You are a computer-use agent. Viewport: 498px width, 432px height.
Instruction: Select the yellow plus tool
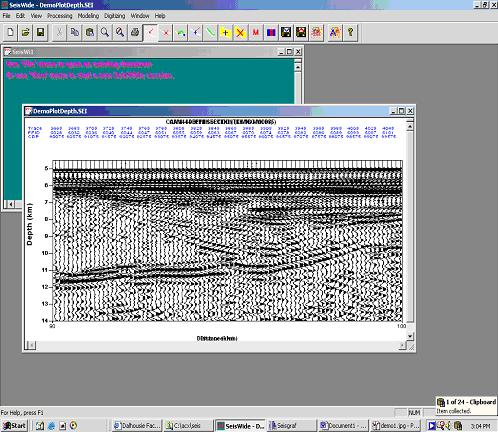point(225,32)
